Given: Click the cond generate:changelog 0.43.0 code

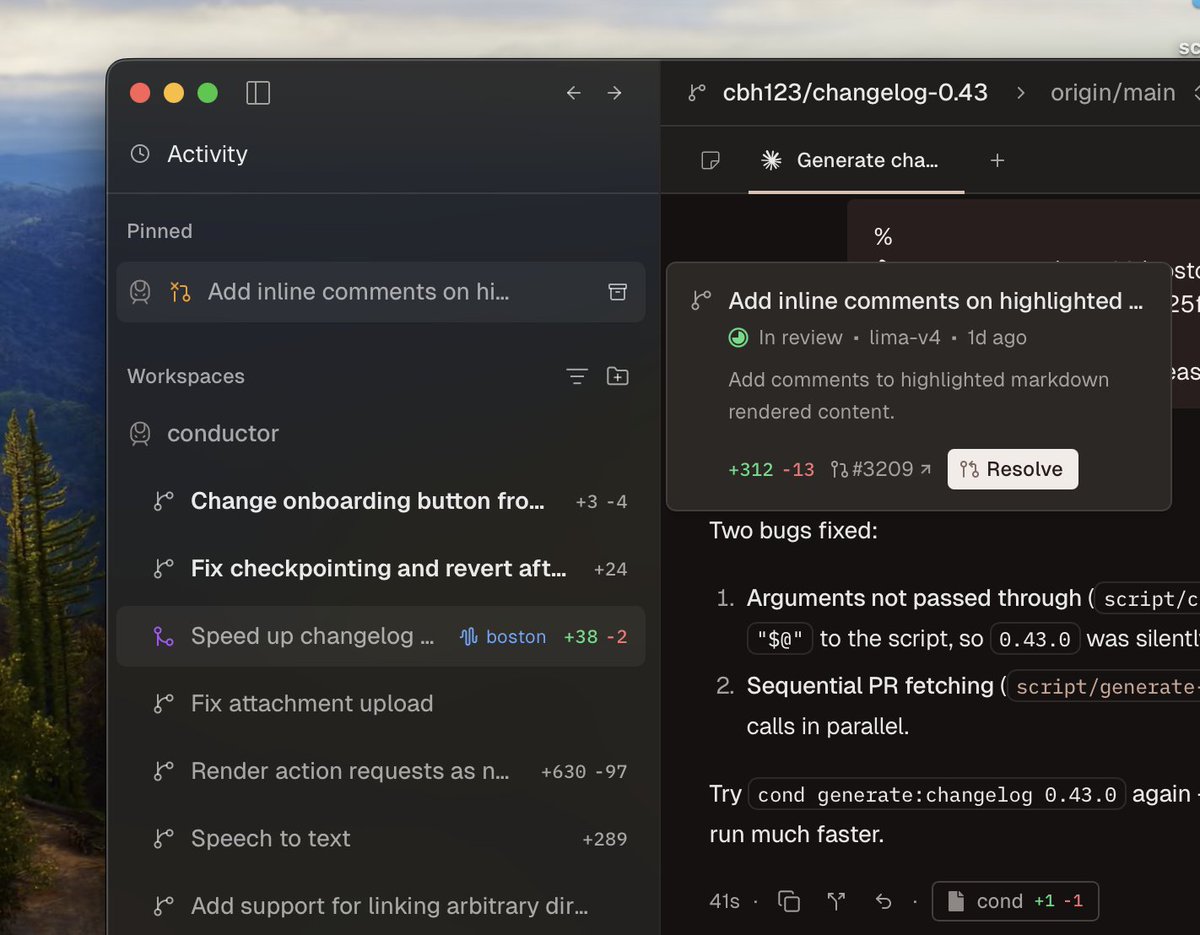Looking at the screenshot, I should 937,796.
